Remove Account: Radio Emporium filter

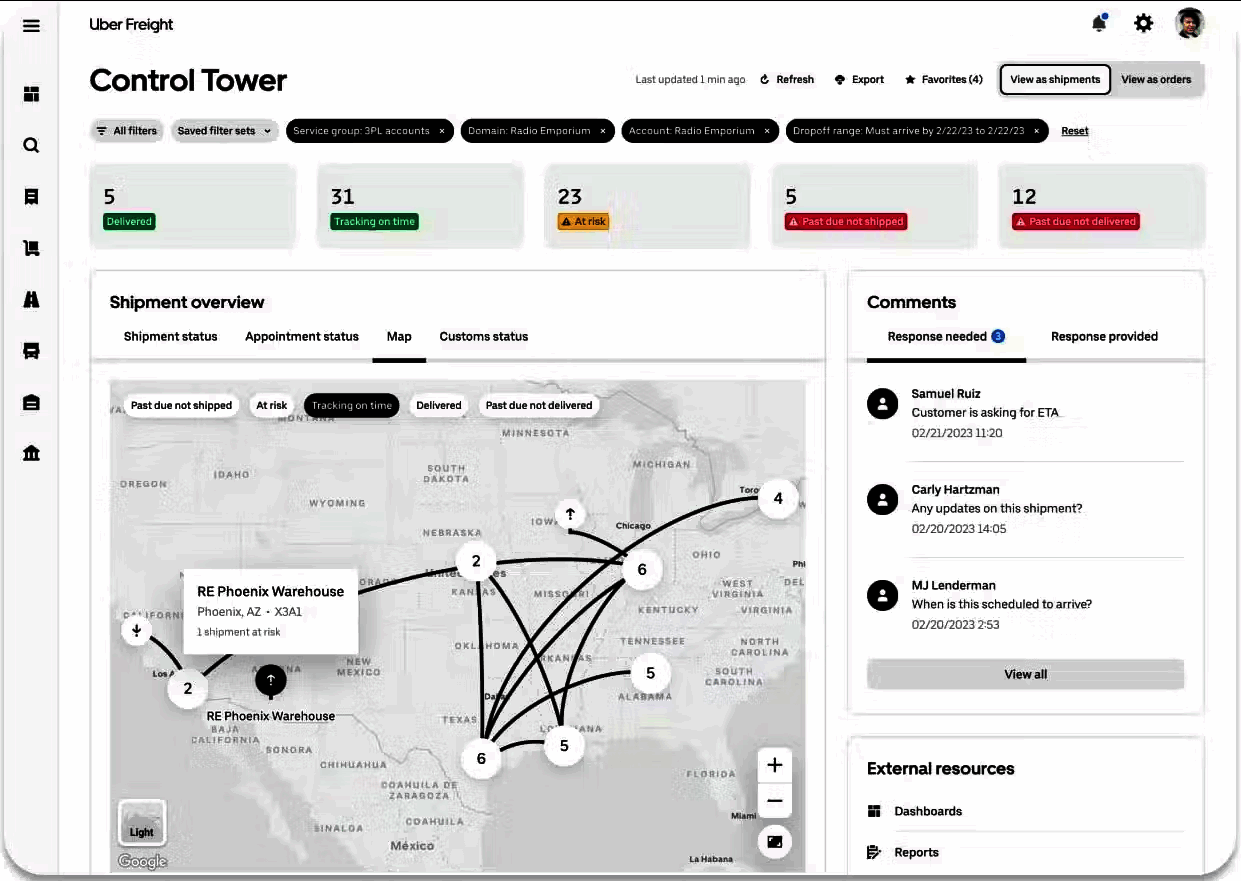tap(767, 131)
